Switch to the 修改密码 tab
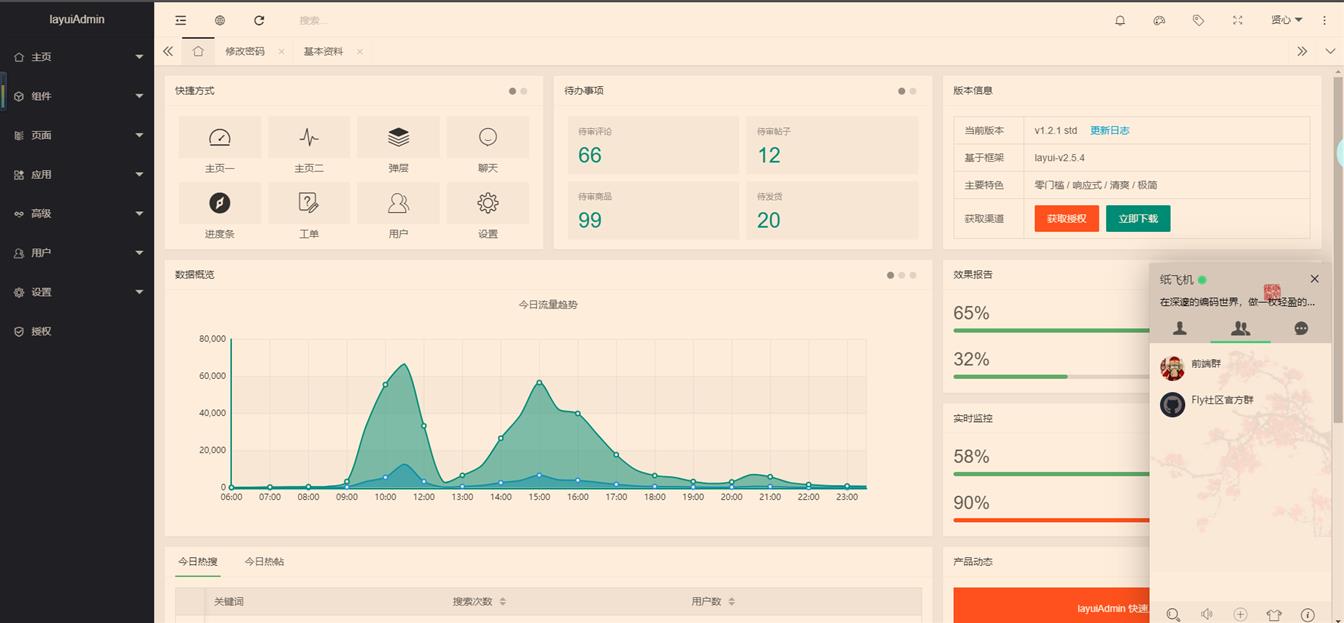This screenshot has width=1344, height=623. [x=245, y=51]
